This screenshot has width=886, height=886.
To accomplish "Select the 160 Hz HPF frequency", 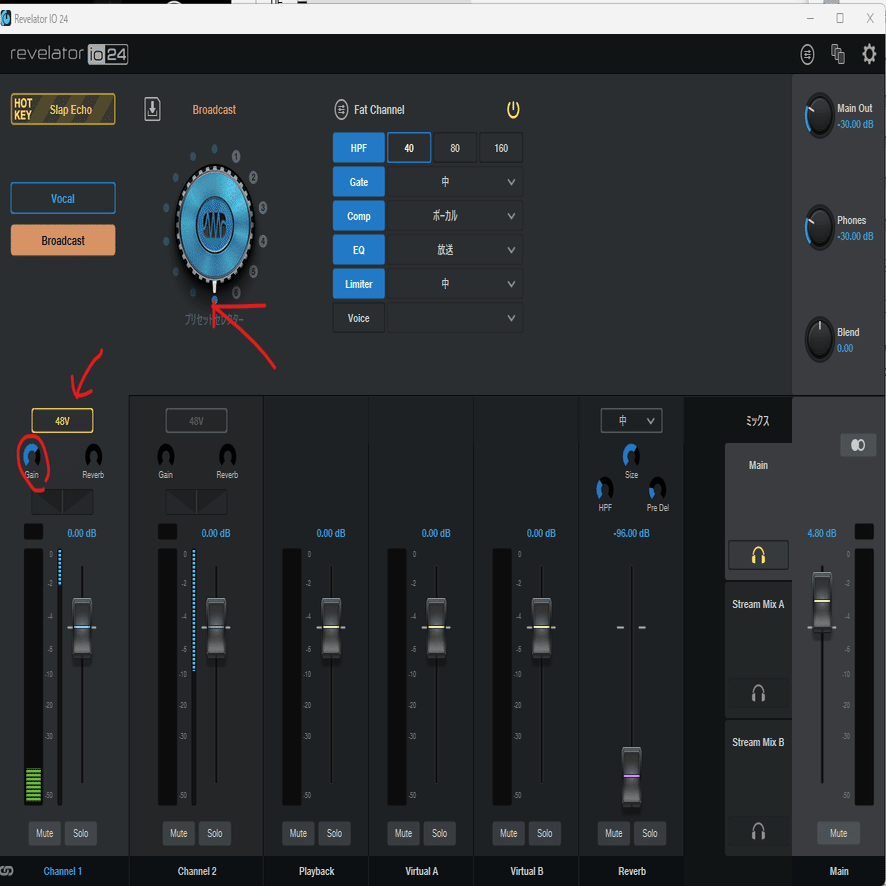I will (501, 148).
